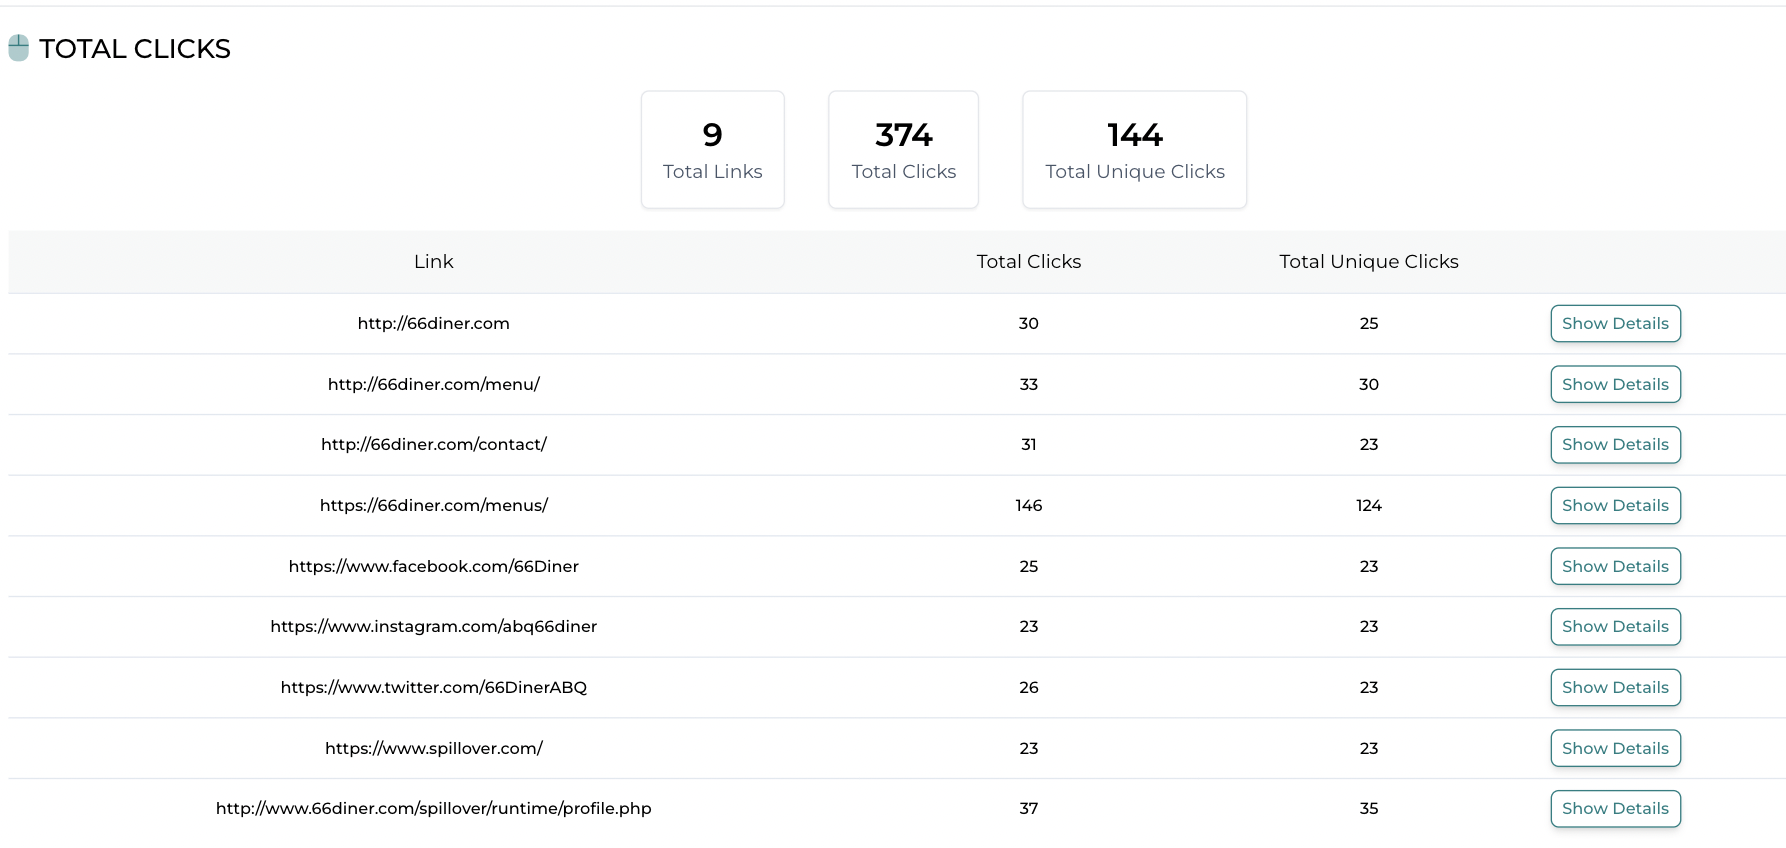
Task: Select the https://www.twitter.com/66DinerABQ text
Action: coord(434,687)
